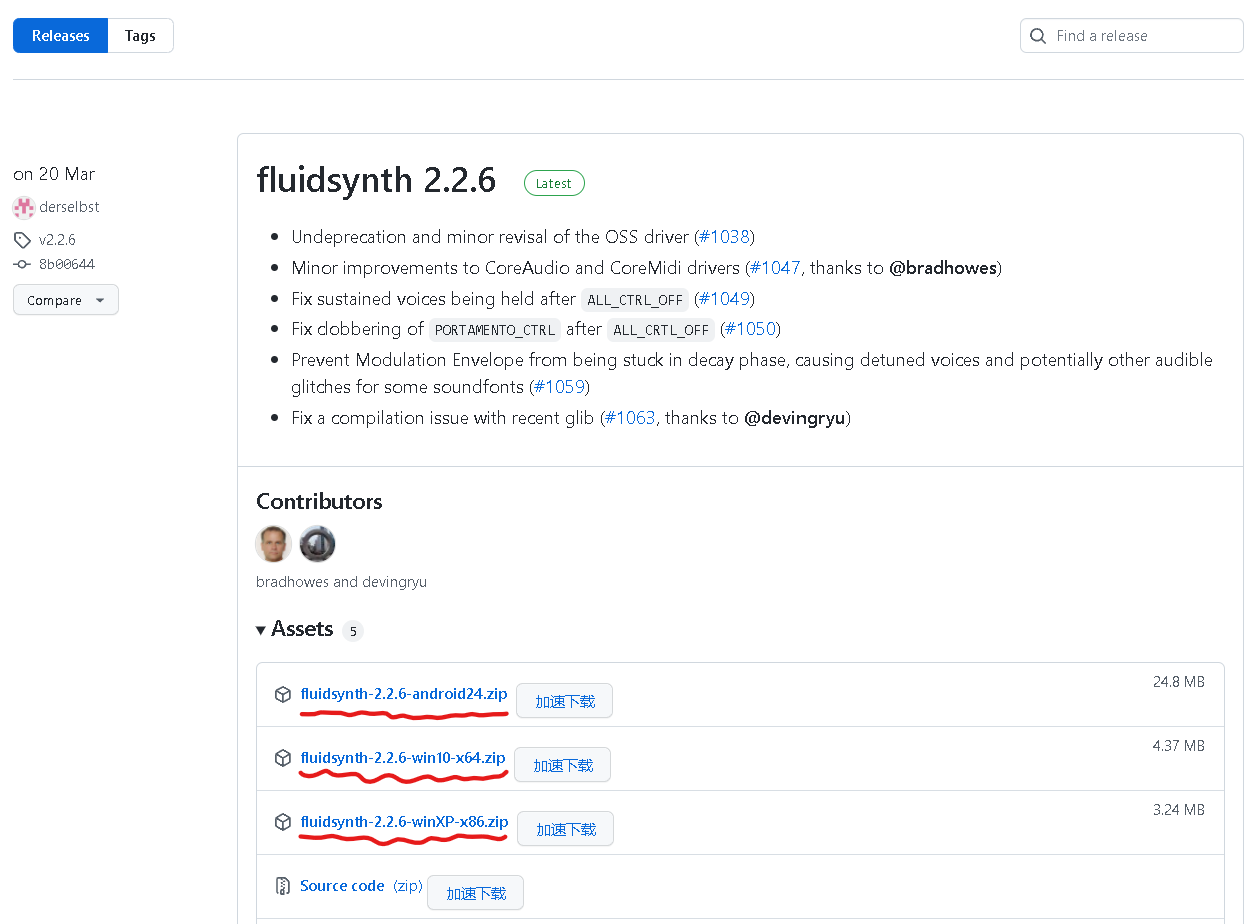
Task: Focus the Find a release search field
Action: (1140, 36)
